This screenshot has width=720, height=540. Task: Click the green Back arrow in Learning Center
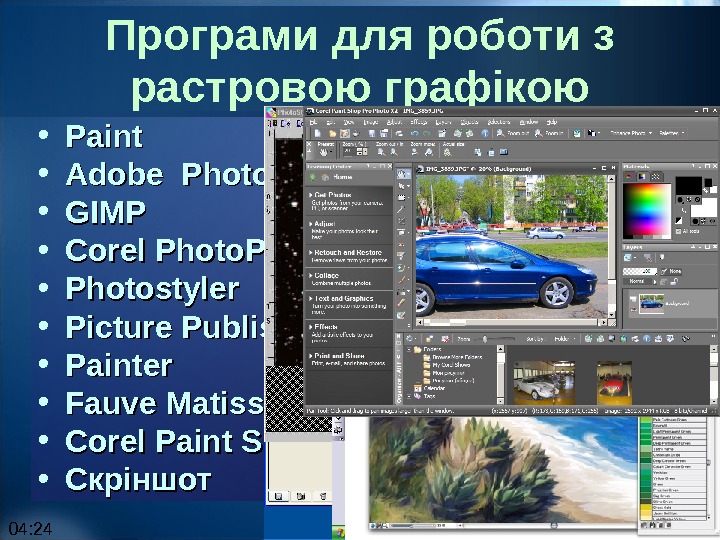pyautogui.click(x=313, y=177)
